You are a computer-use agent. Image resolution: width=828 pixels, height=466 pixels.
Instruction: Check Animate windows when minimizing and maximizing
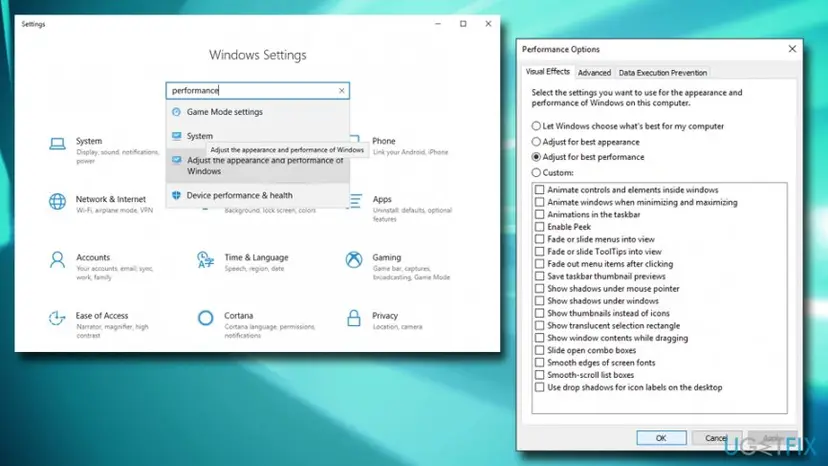(x=539, y=202)
